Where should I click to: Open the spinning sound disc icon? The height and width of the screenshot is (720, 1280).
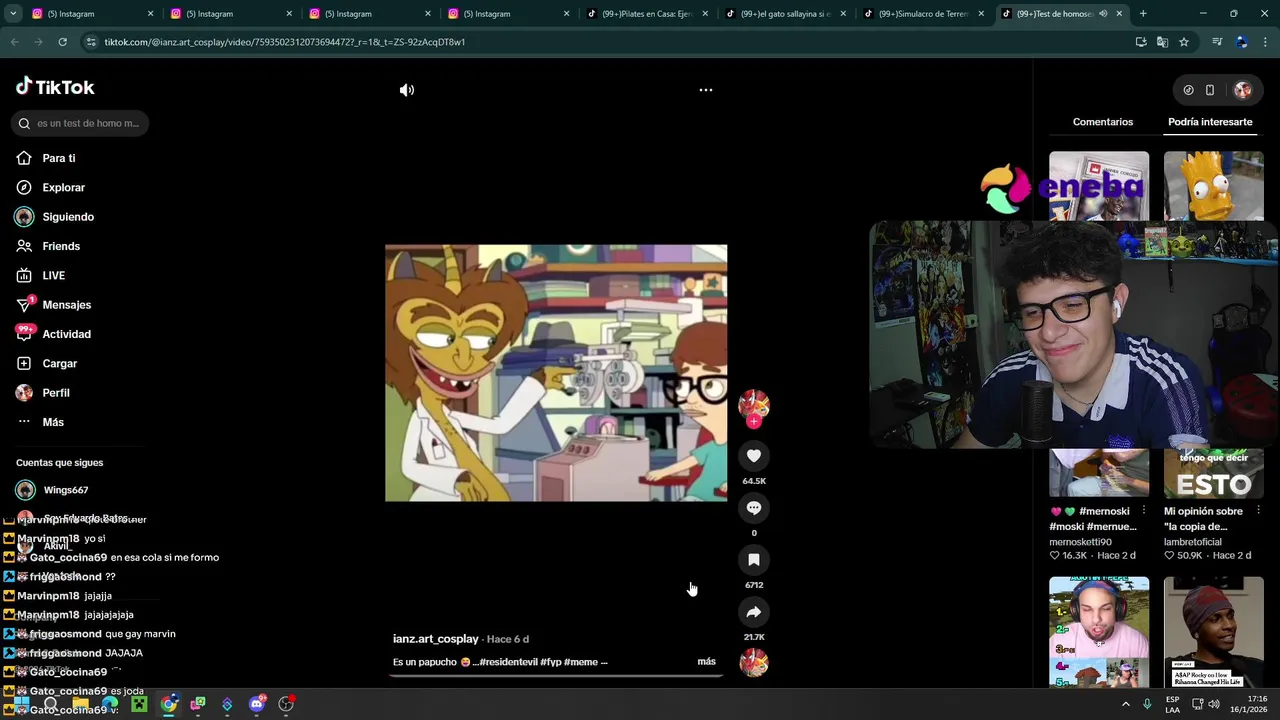click(754, 662)
